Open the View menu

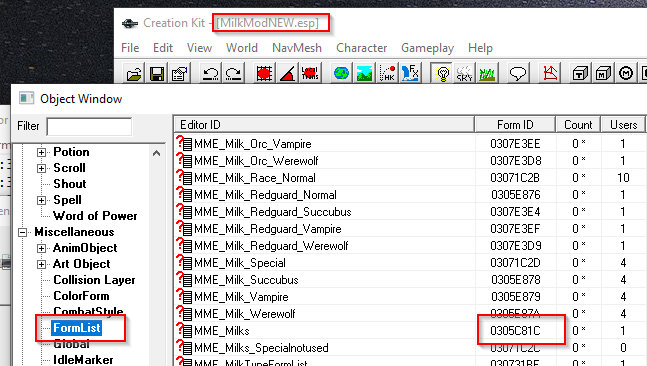pyautogui.click(x=199, y=48)
